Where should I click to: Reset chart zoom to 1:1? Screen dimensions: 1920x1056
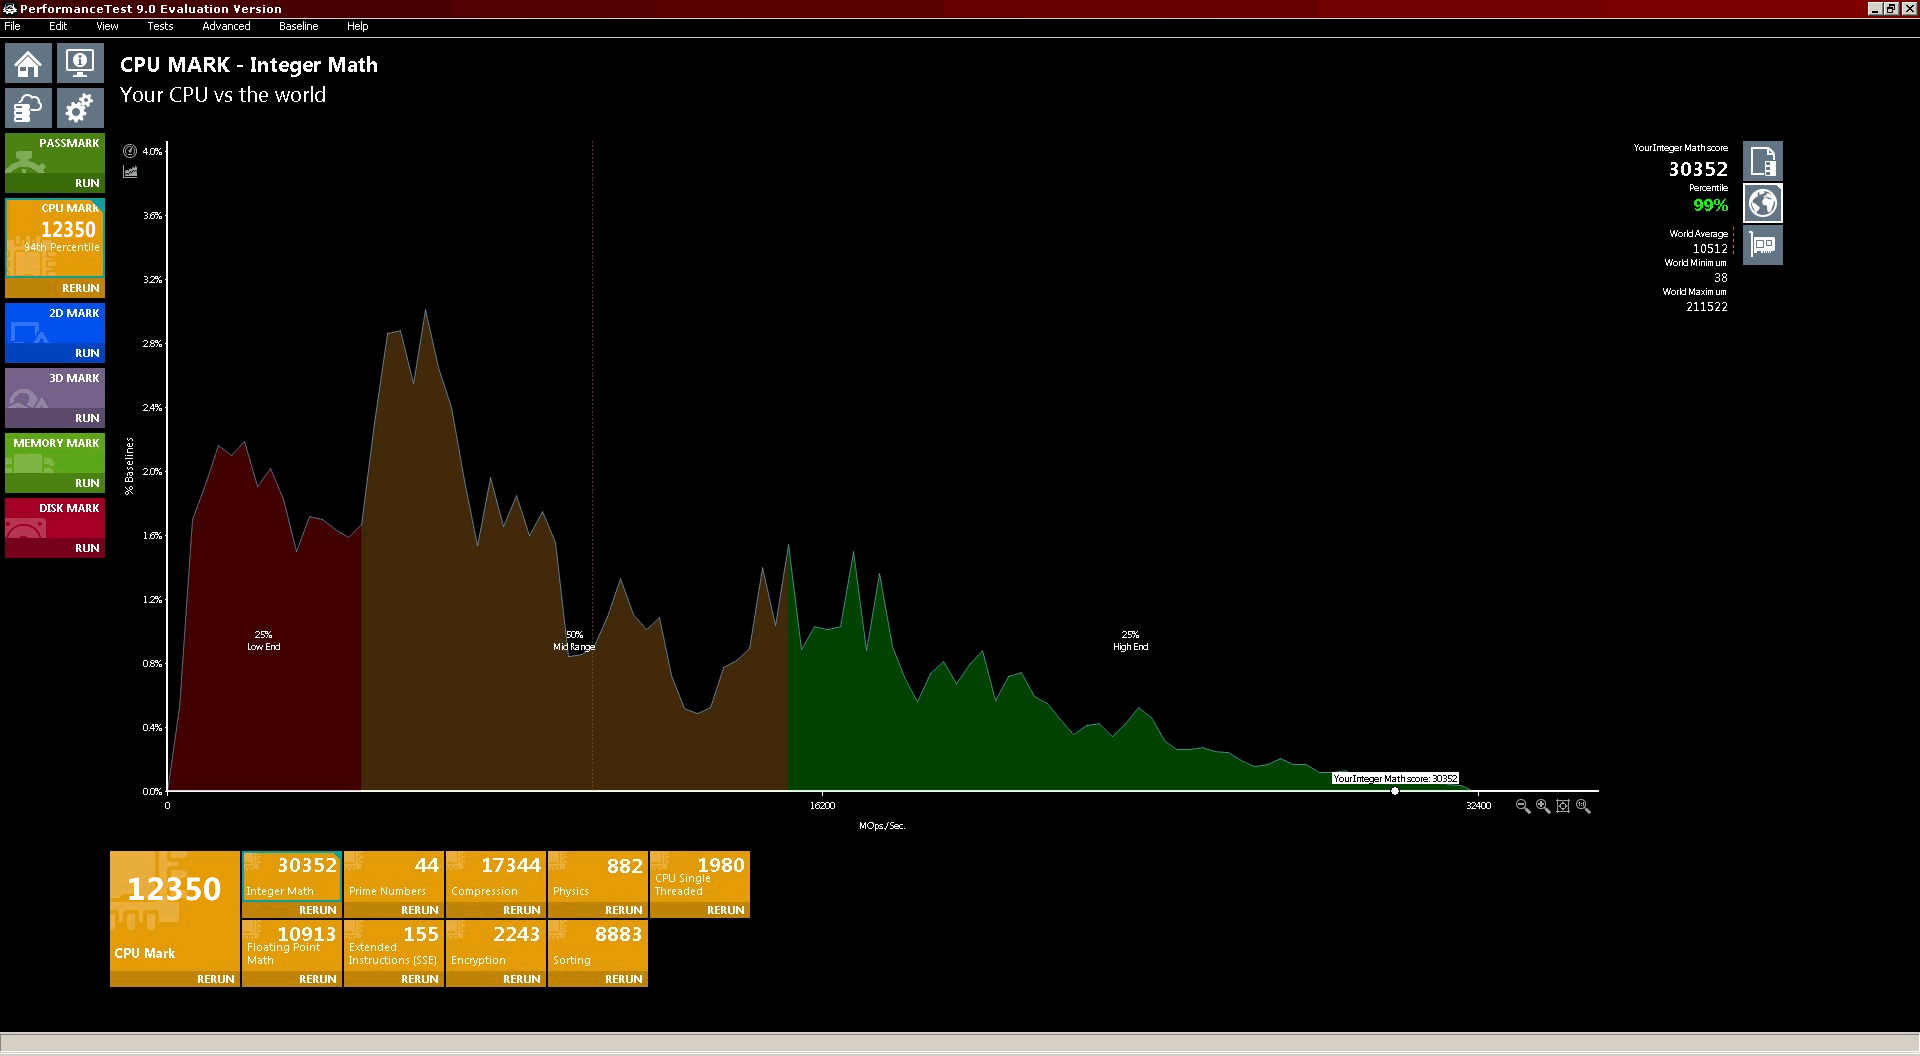(1583, 806)
